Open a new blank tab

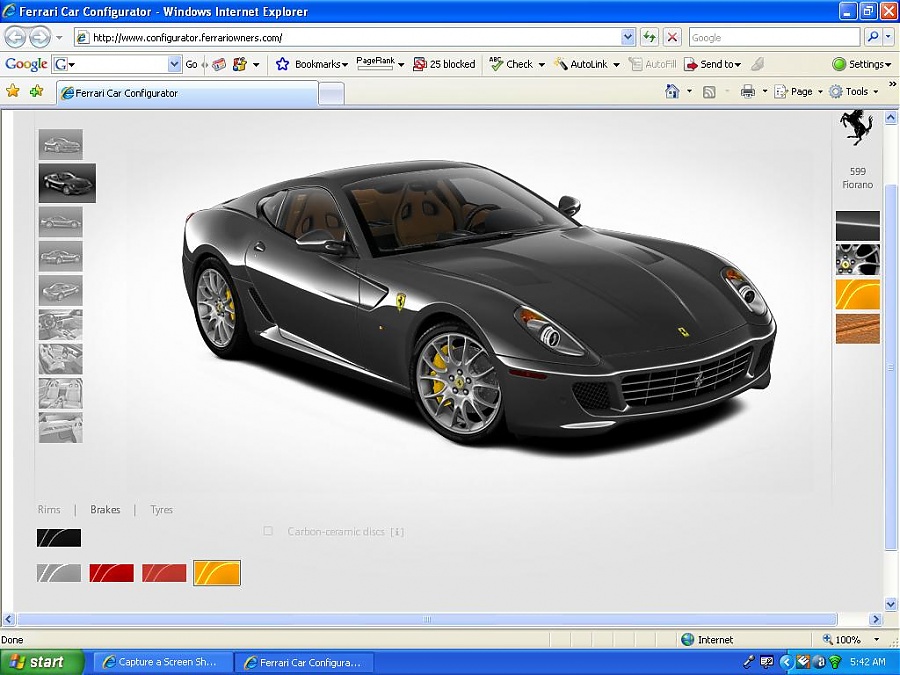point(331,94)
